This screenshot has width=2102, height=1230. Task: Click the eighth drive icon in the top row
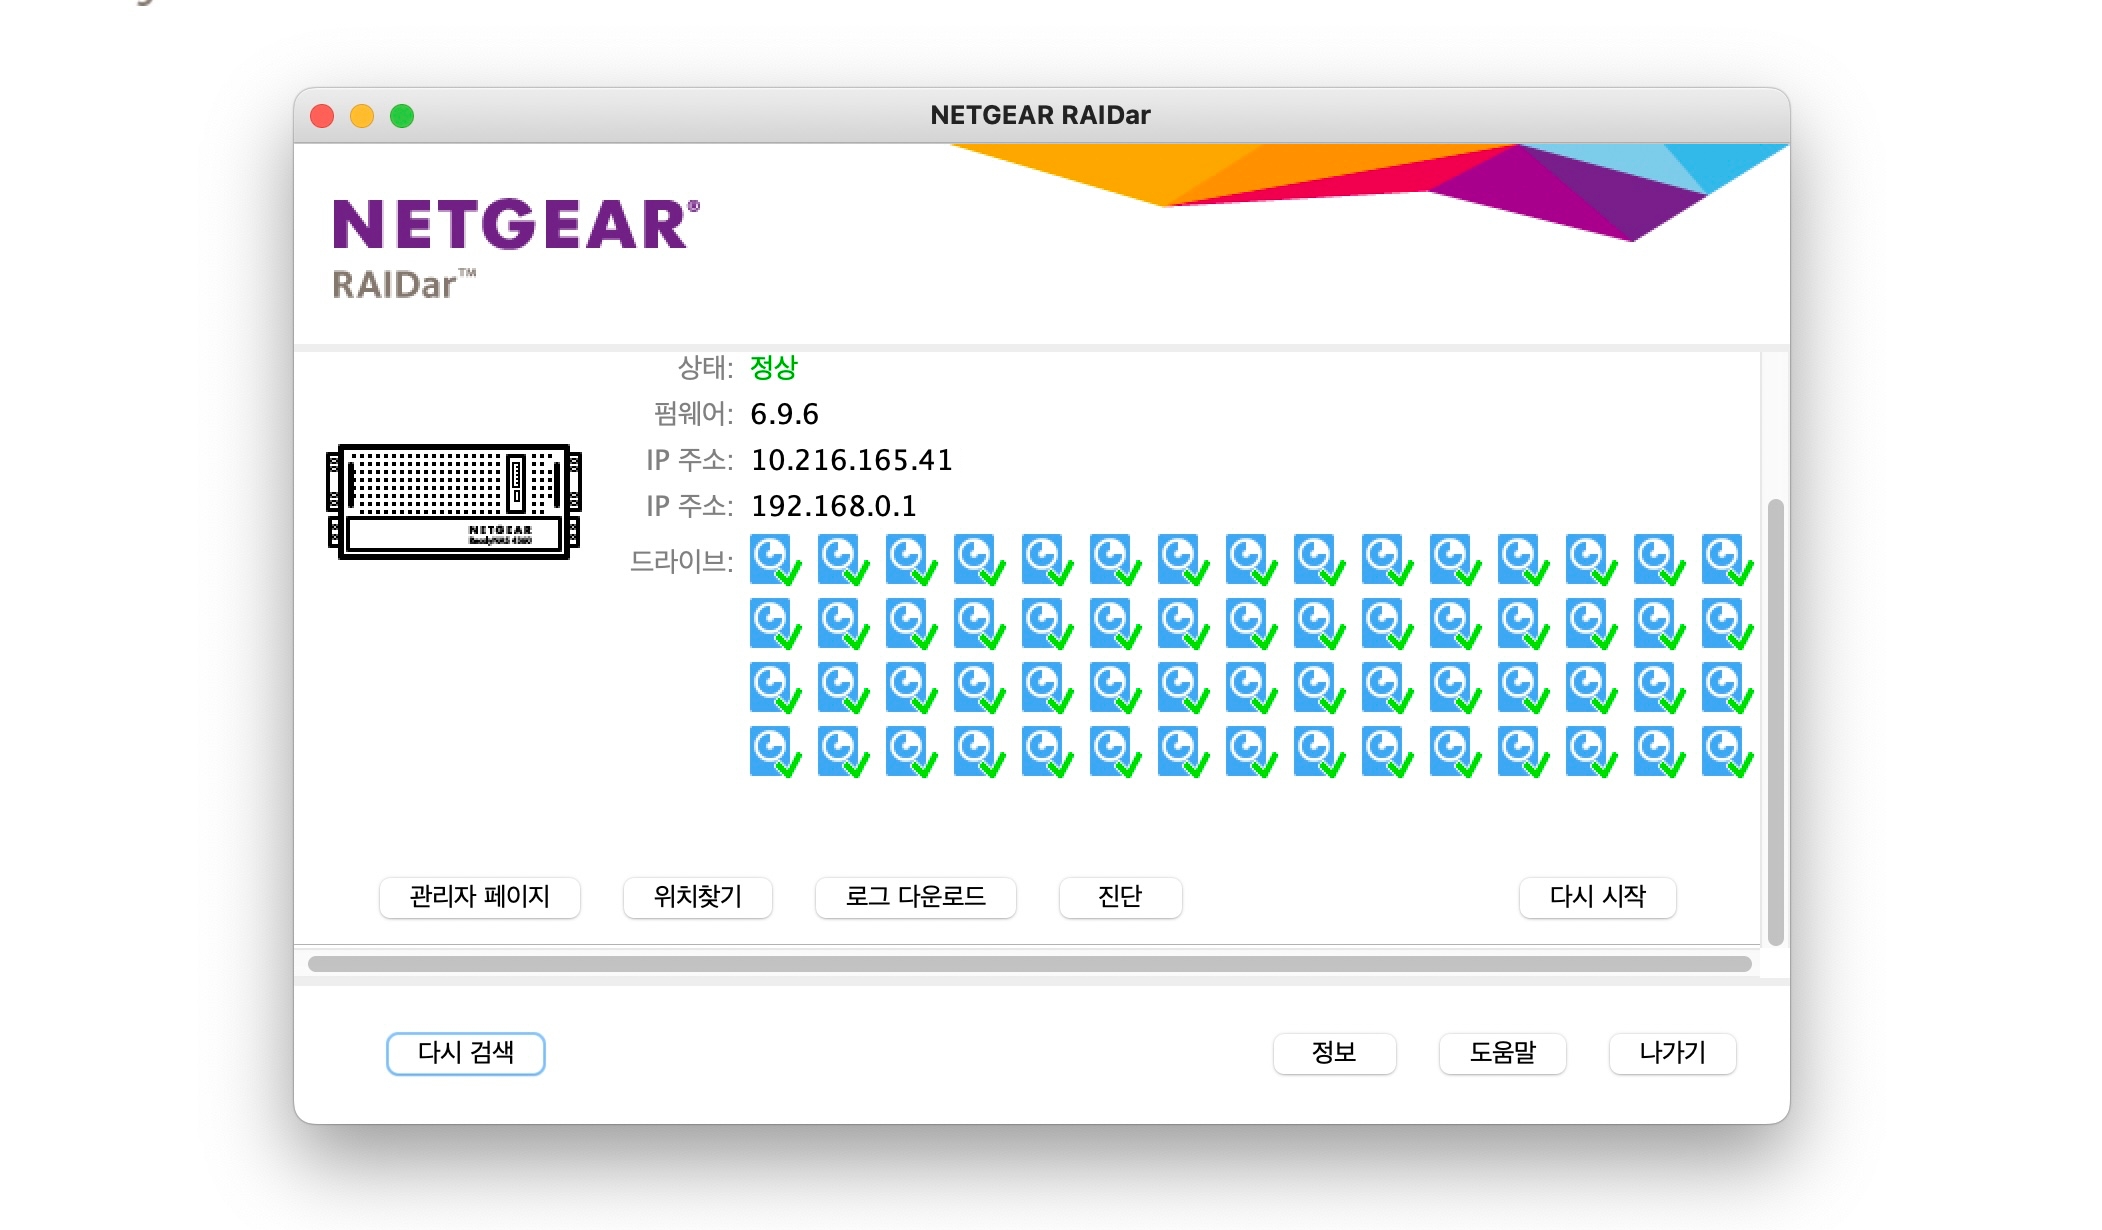pos(1251,560)
